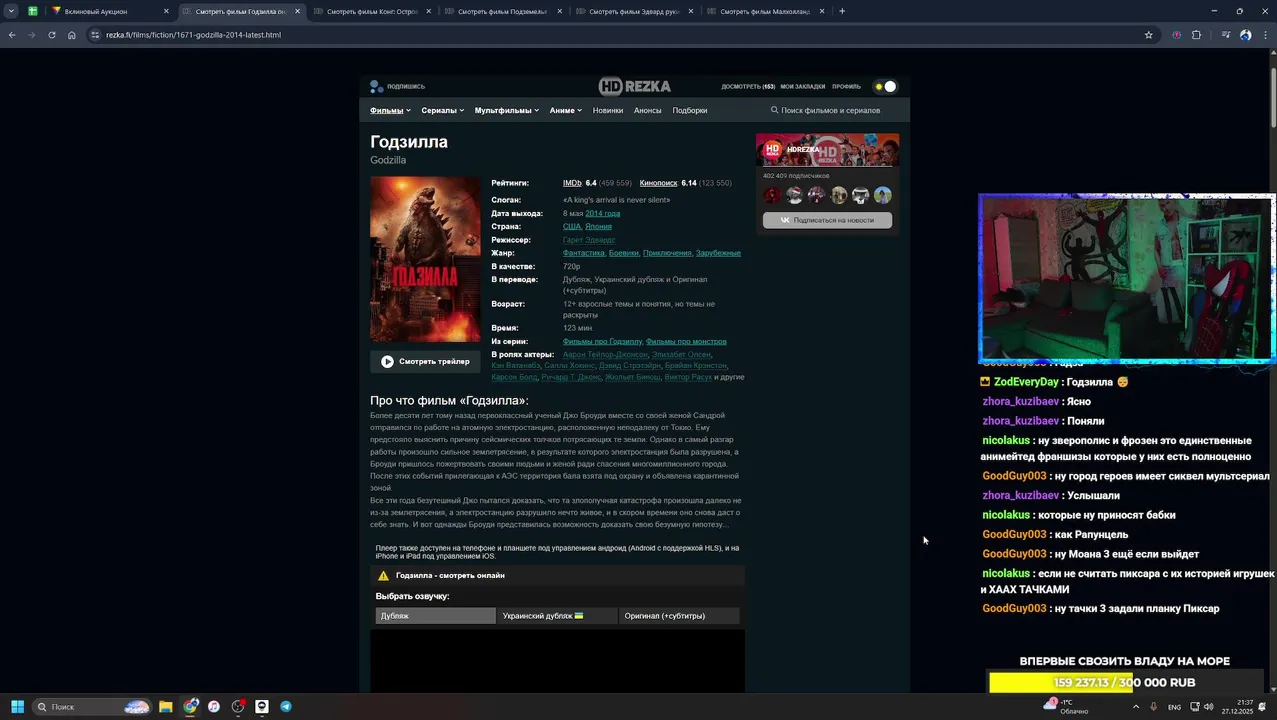
Task: Open the Досмотреть (153) list
Action: pyautogui.click(x=748, y=87)
